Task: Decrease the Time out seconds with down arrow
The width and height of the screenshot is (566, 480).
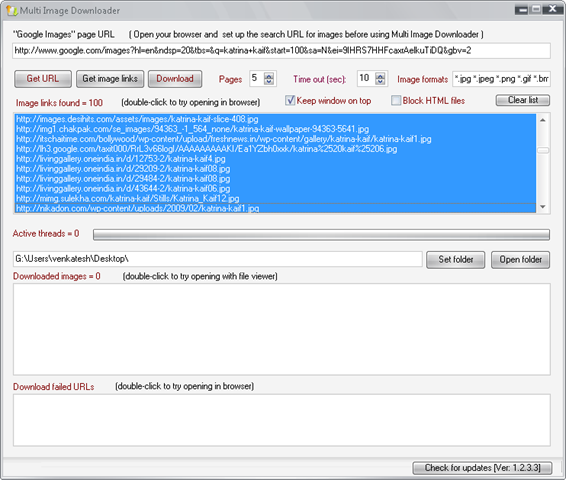Action: (380, 82)
